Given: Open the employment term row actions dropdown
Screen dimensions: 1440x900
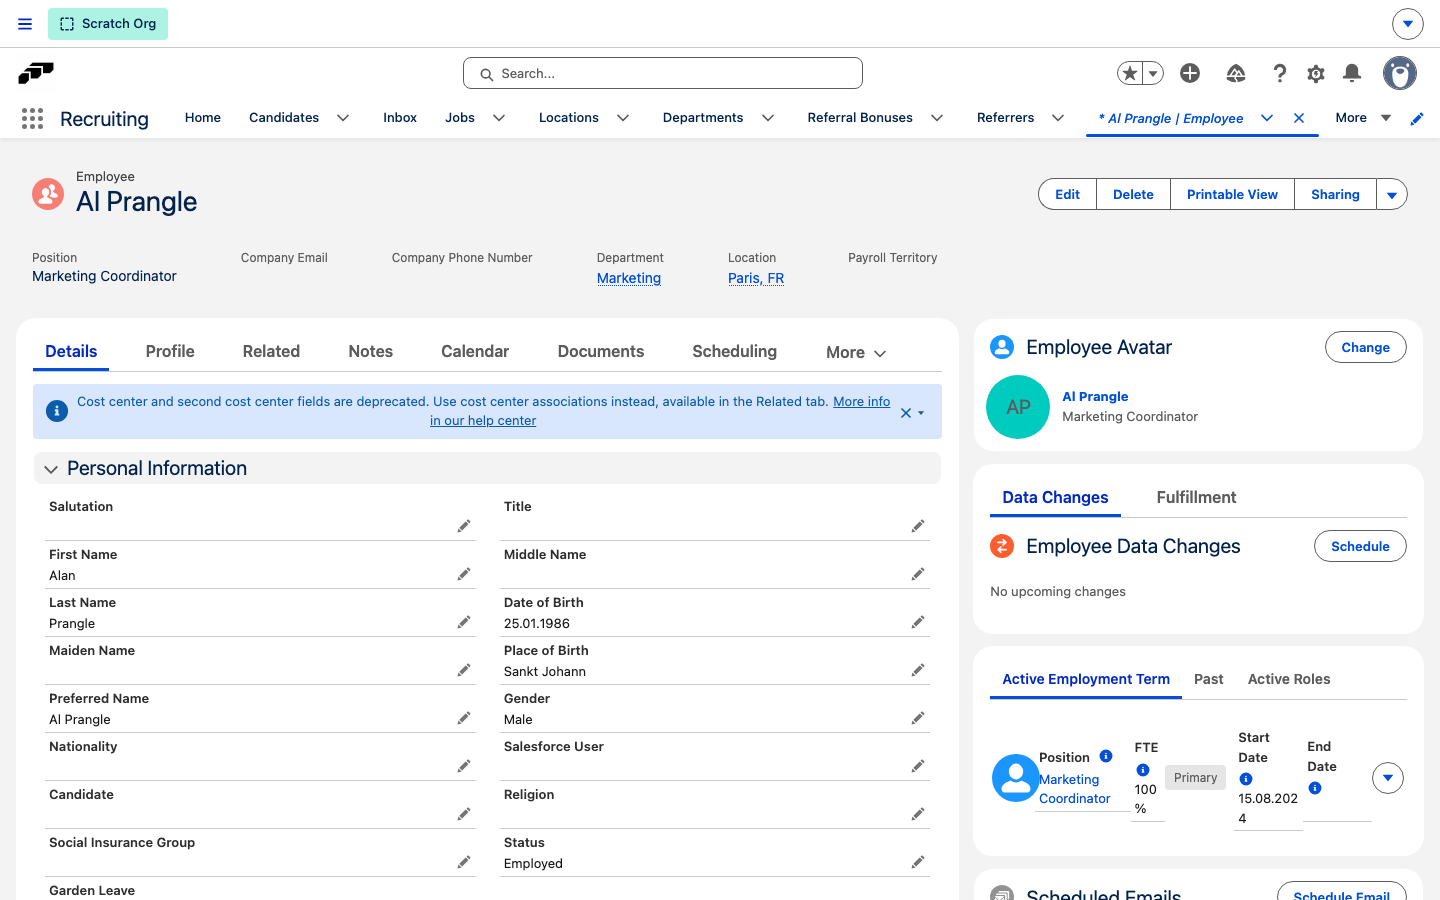Looking at the screenshot, I should [x=1388, y=778].
